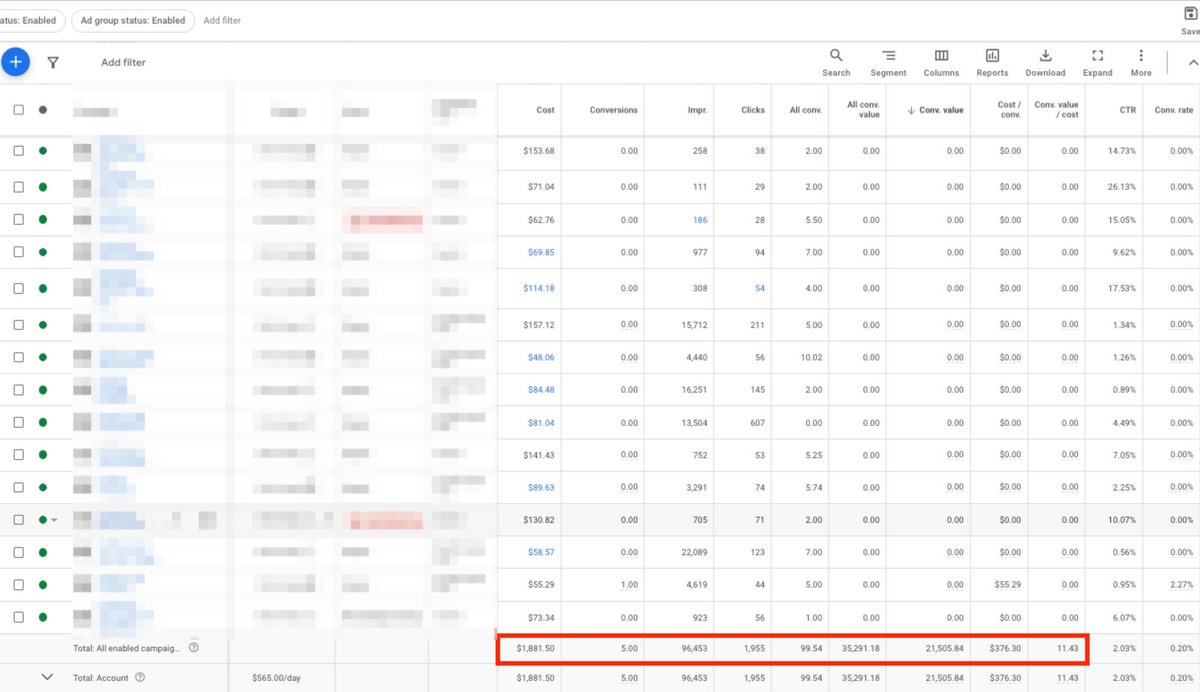This screenshot has height=692, width=1200.
Task: Edit the Ad group status: Enabled filter
Action: 133,20
